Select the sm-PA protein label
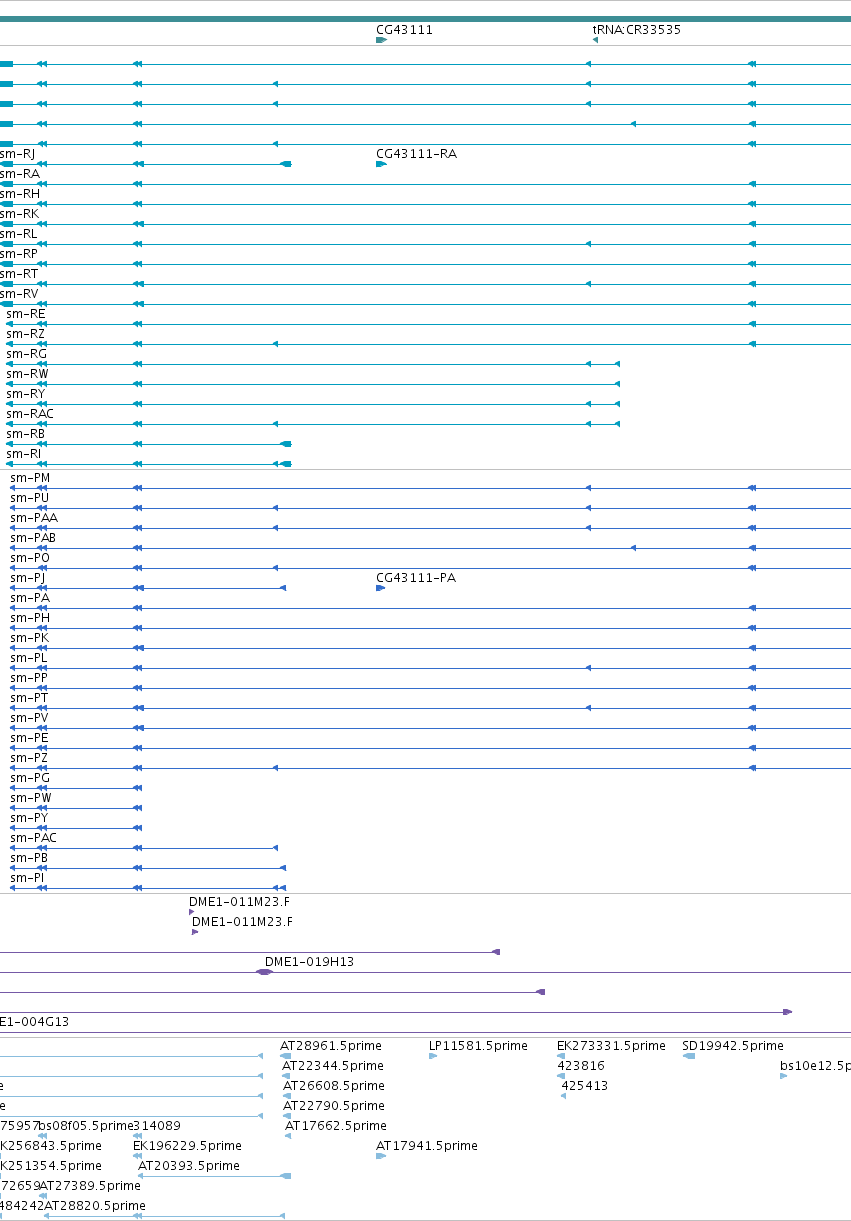Screen dimensions: 851x1221 (30, 598)
